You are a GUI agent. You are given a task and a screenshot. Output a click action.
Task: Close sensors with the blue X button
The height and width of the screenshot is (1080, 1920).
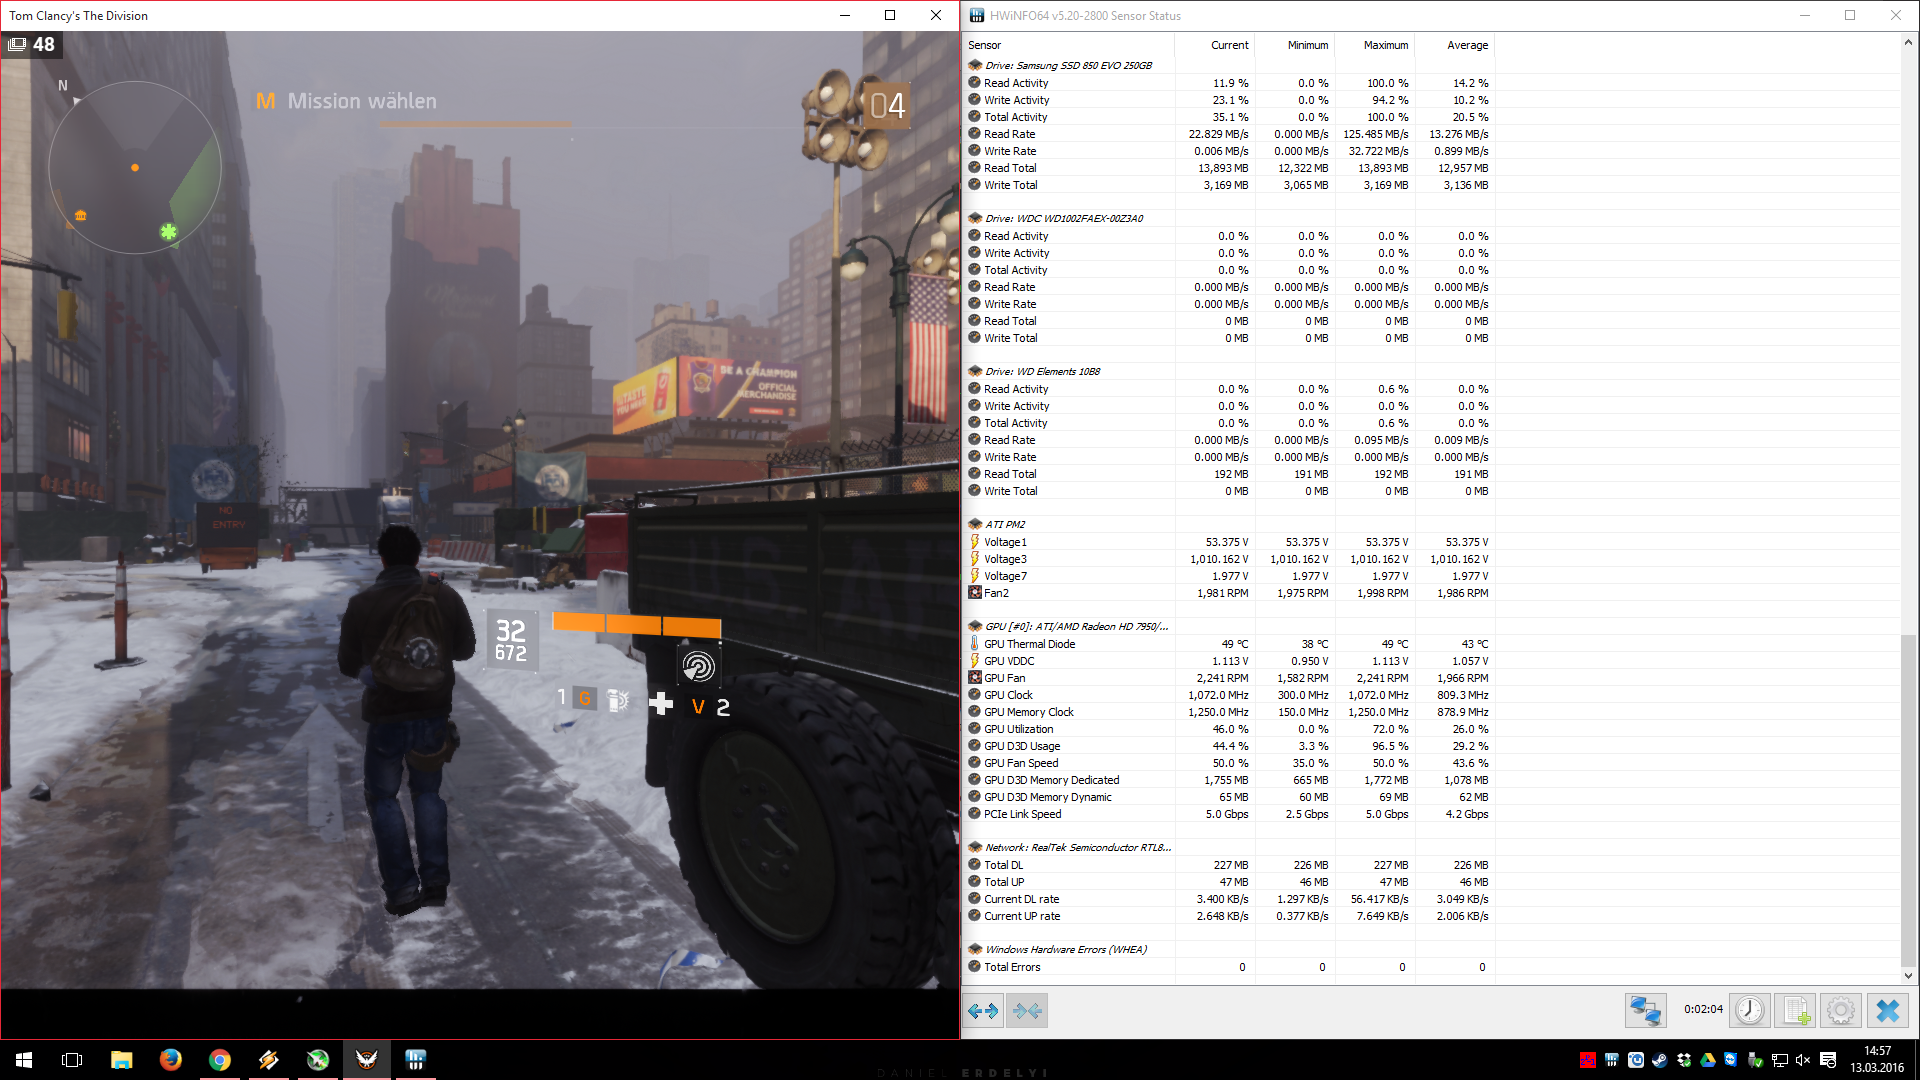coord(1887,1011)
